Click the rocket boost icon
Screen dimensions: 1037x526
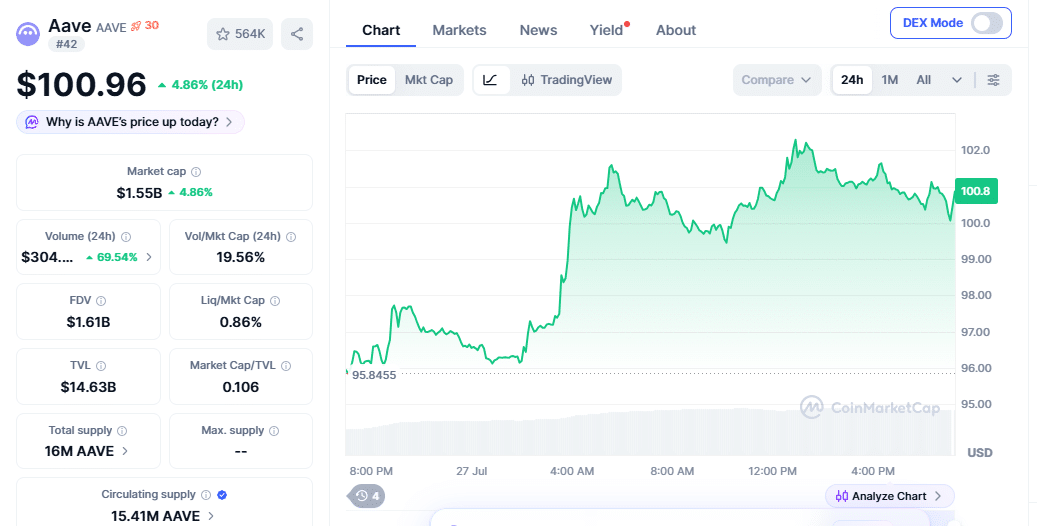point(136,26)
